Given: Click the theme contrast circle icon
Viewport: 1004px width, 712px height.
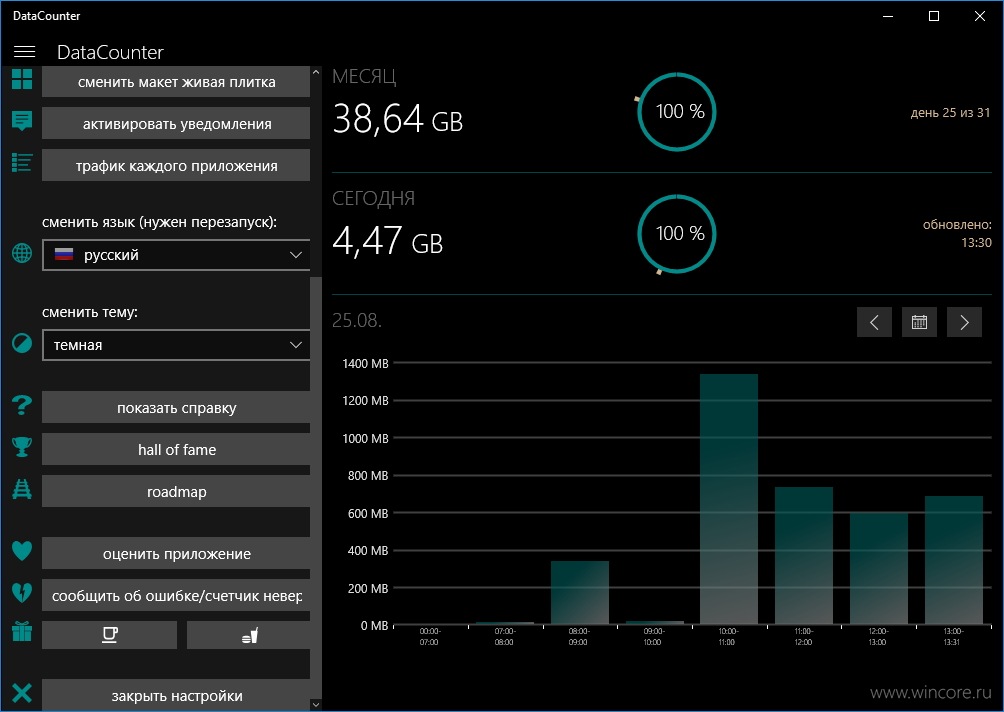Looking at the screenshot, I should tap(22, 343).
